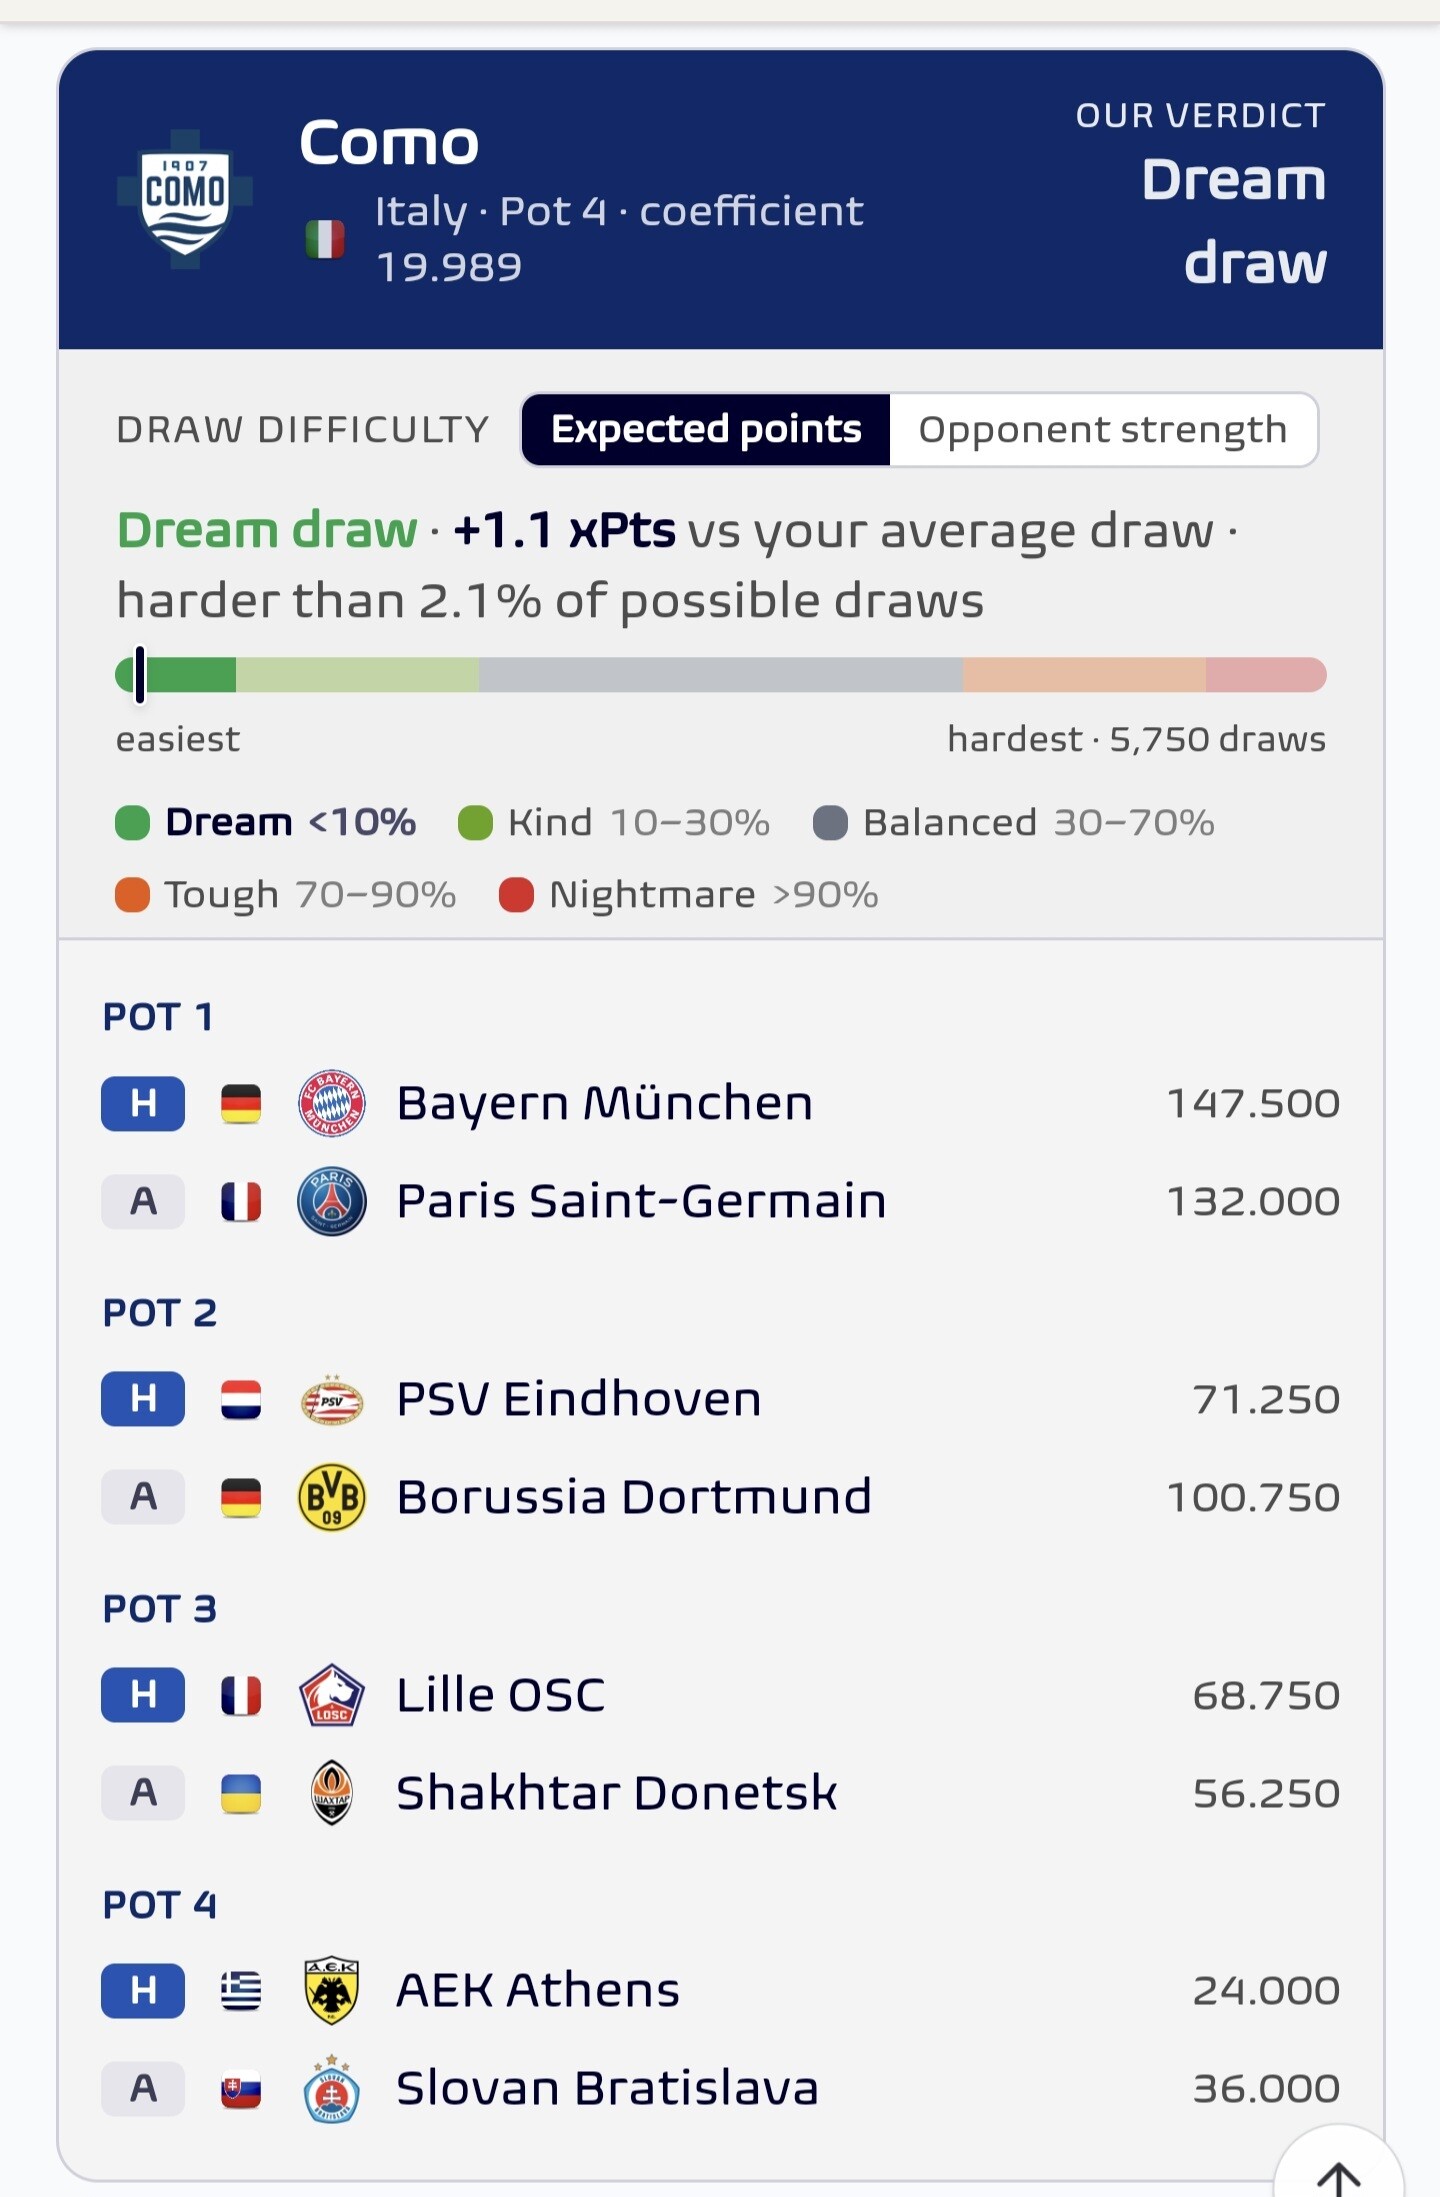This screenshot has width=1440, height=2197.
Task: Click the Slovan Bratislava badge
Action: coord(332,2088)
